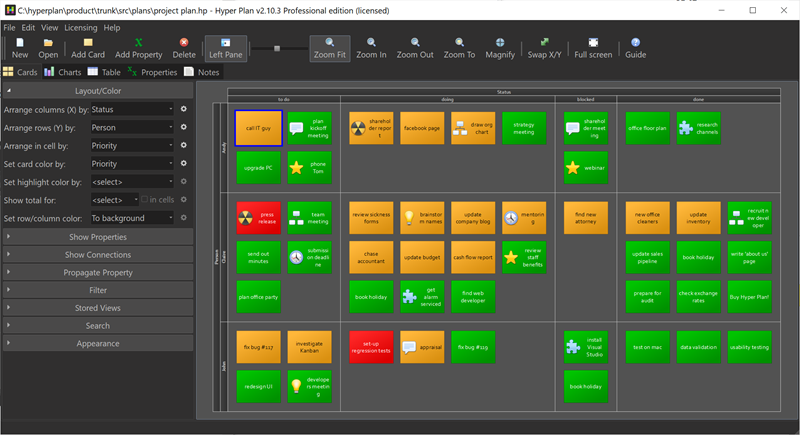Open the Set card color by dropdown
Image resolution: width=800 pixels, height=435 pixels.
pos(131,164)
